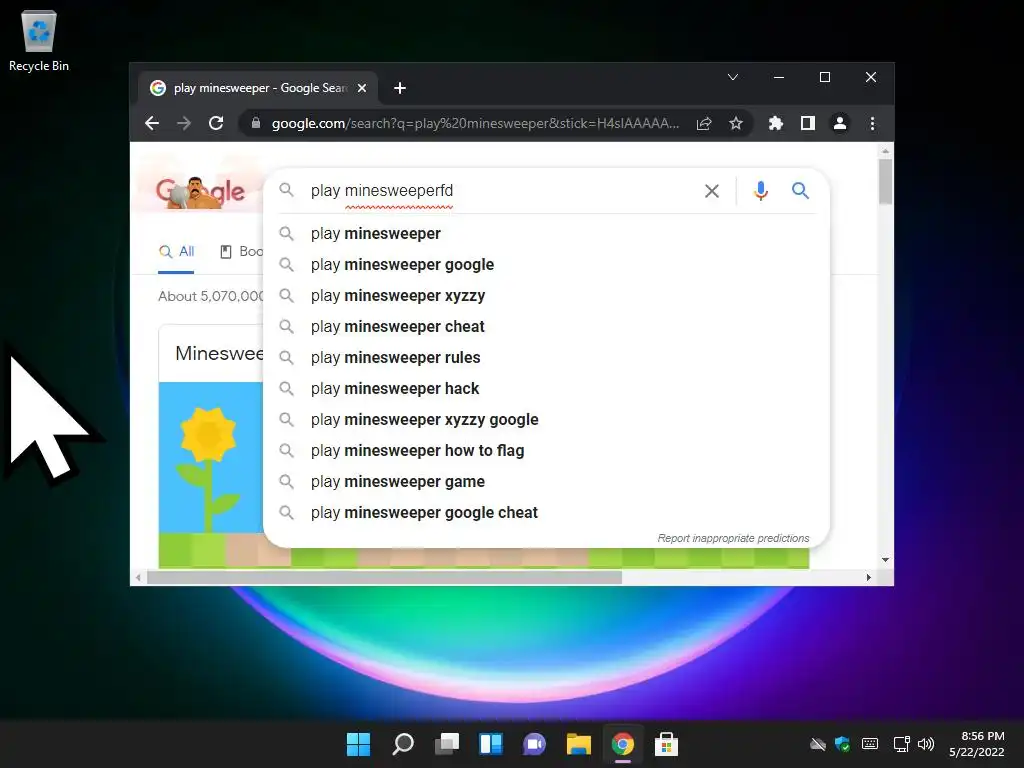
Task: Pick suggestion "play minesweeper google cheat"
Action: click(547, 513)
